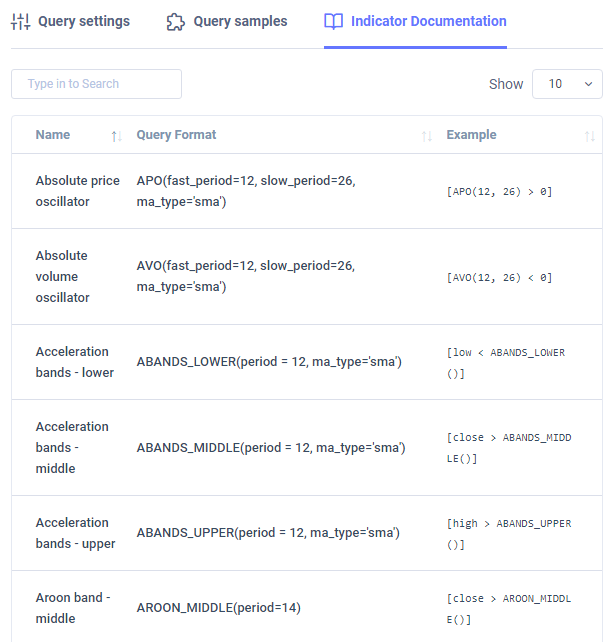Sort table by Example column arrows
The width and height of the screenshot is (613, 642).
coord(590,136)
